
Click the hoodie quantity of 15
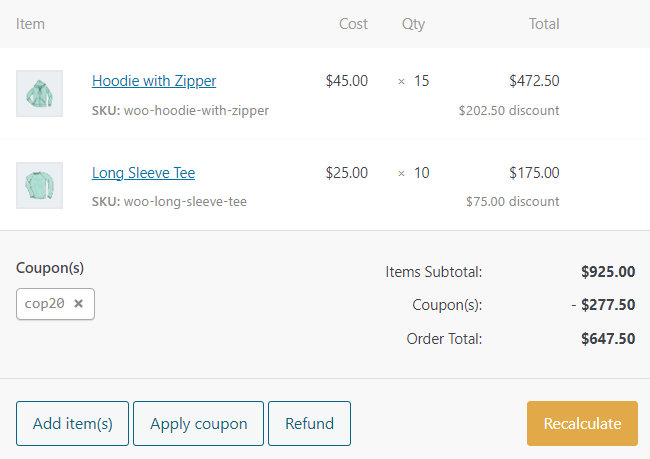421,81
